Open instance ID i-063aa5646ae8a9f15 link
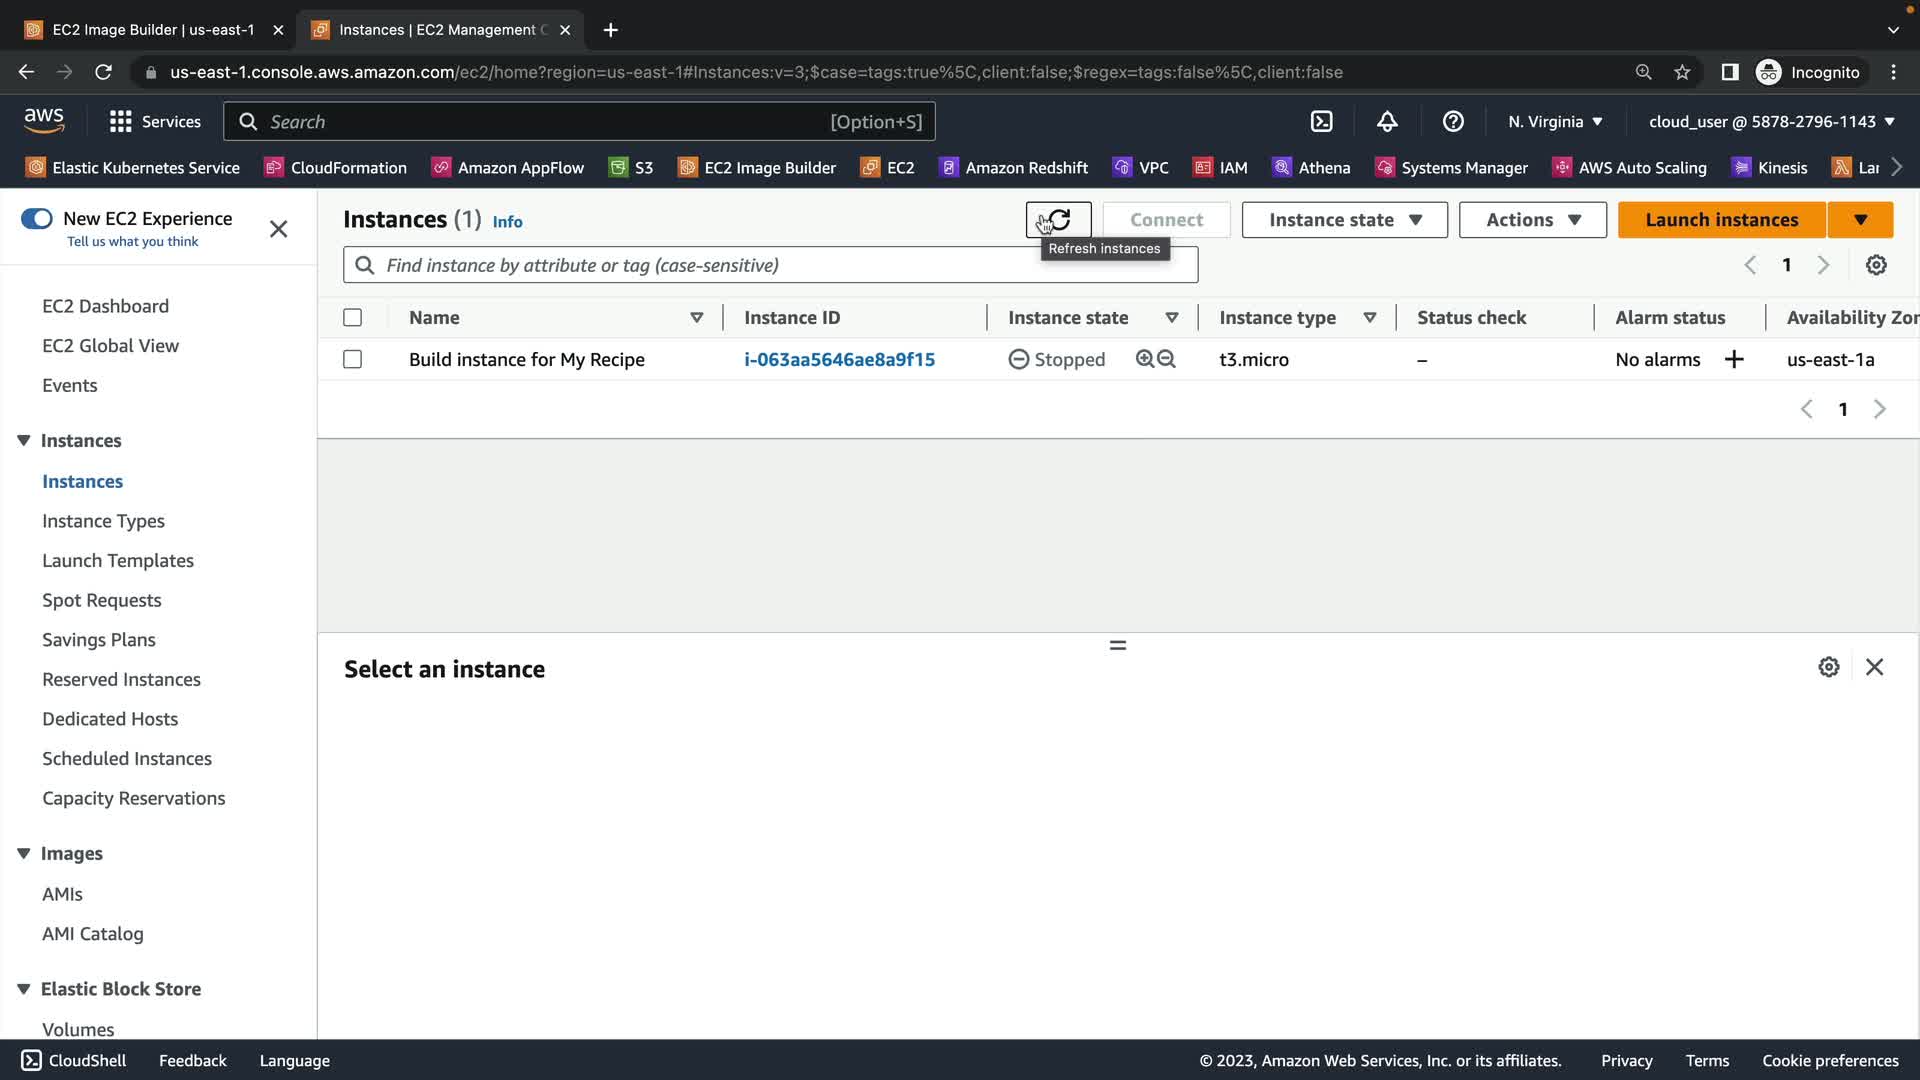Image resolution: width=1920 pixels, height=1080 pixels. click(x=839, y=359)
